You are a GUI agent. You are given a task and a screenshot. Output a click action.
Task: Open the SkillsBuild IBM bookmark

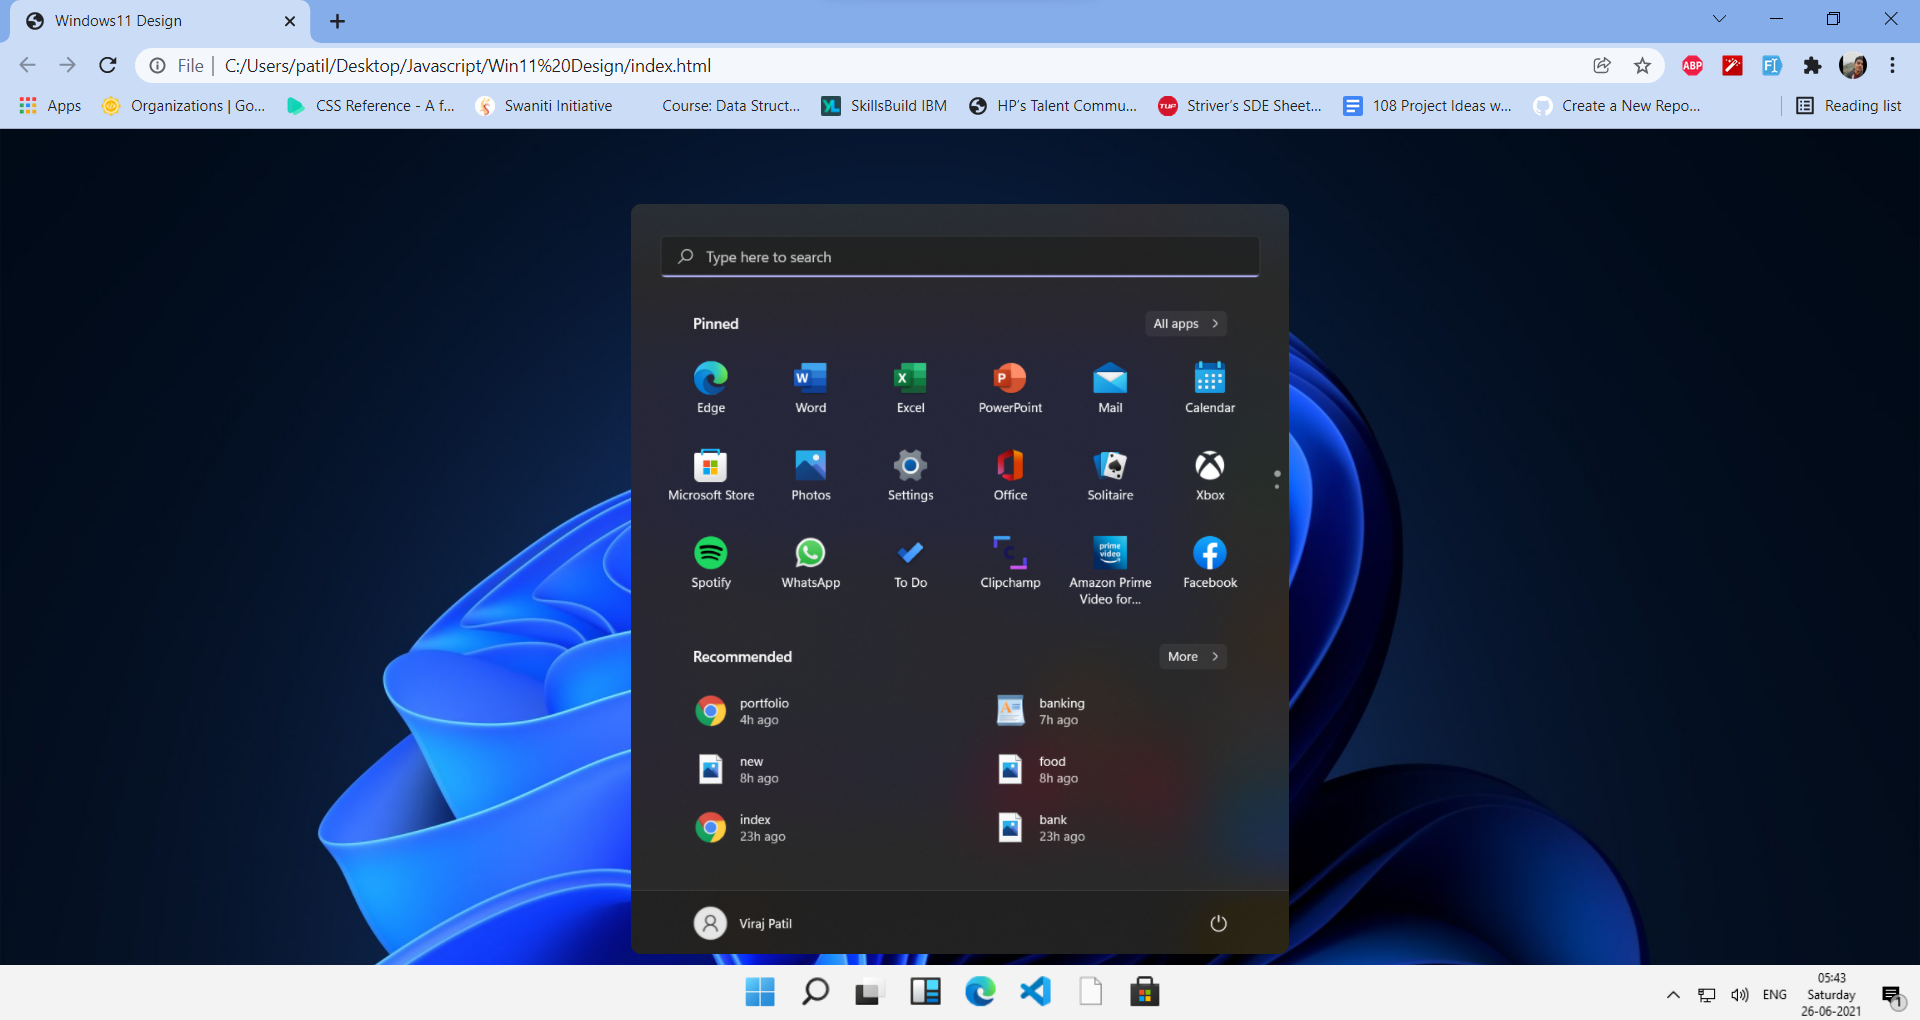[883, 105]
